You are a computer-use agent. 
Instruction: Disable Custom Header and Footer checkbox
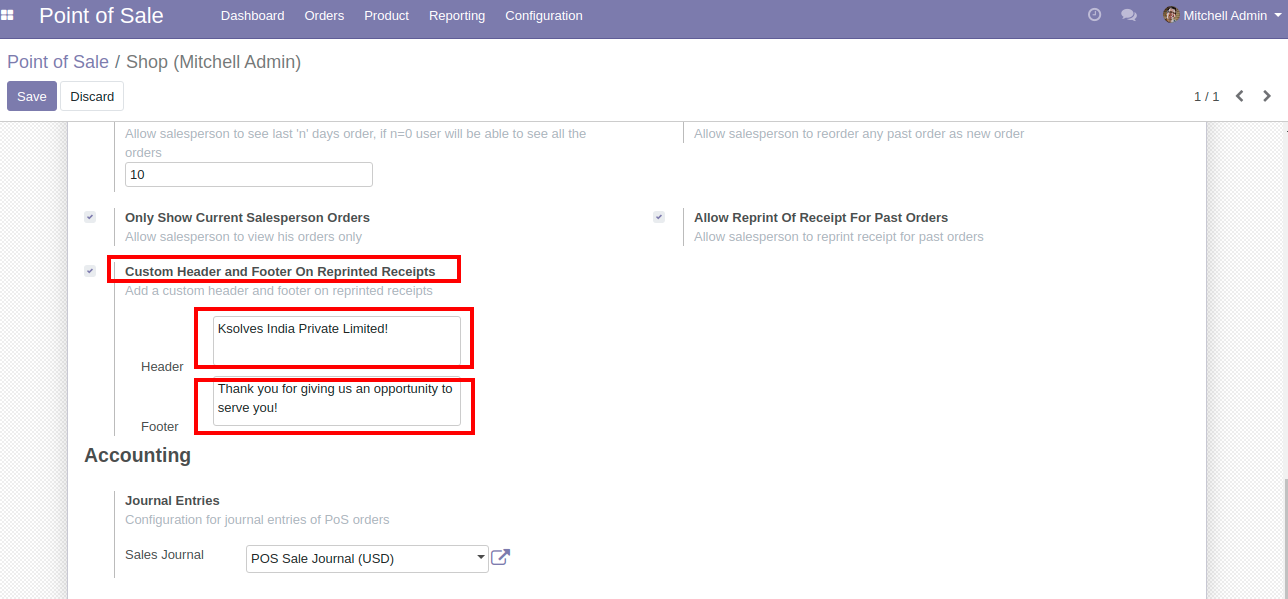tap(90, 271)
